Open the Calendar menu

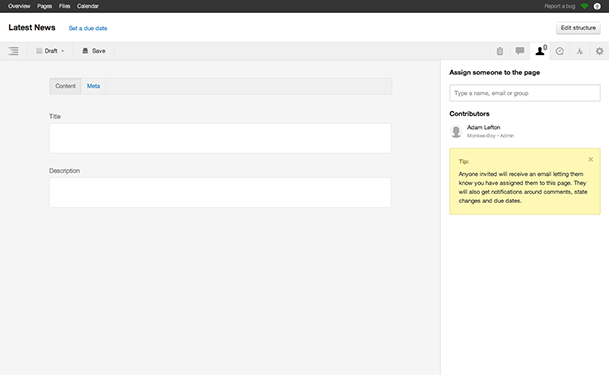pos(88,6)
